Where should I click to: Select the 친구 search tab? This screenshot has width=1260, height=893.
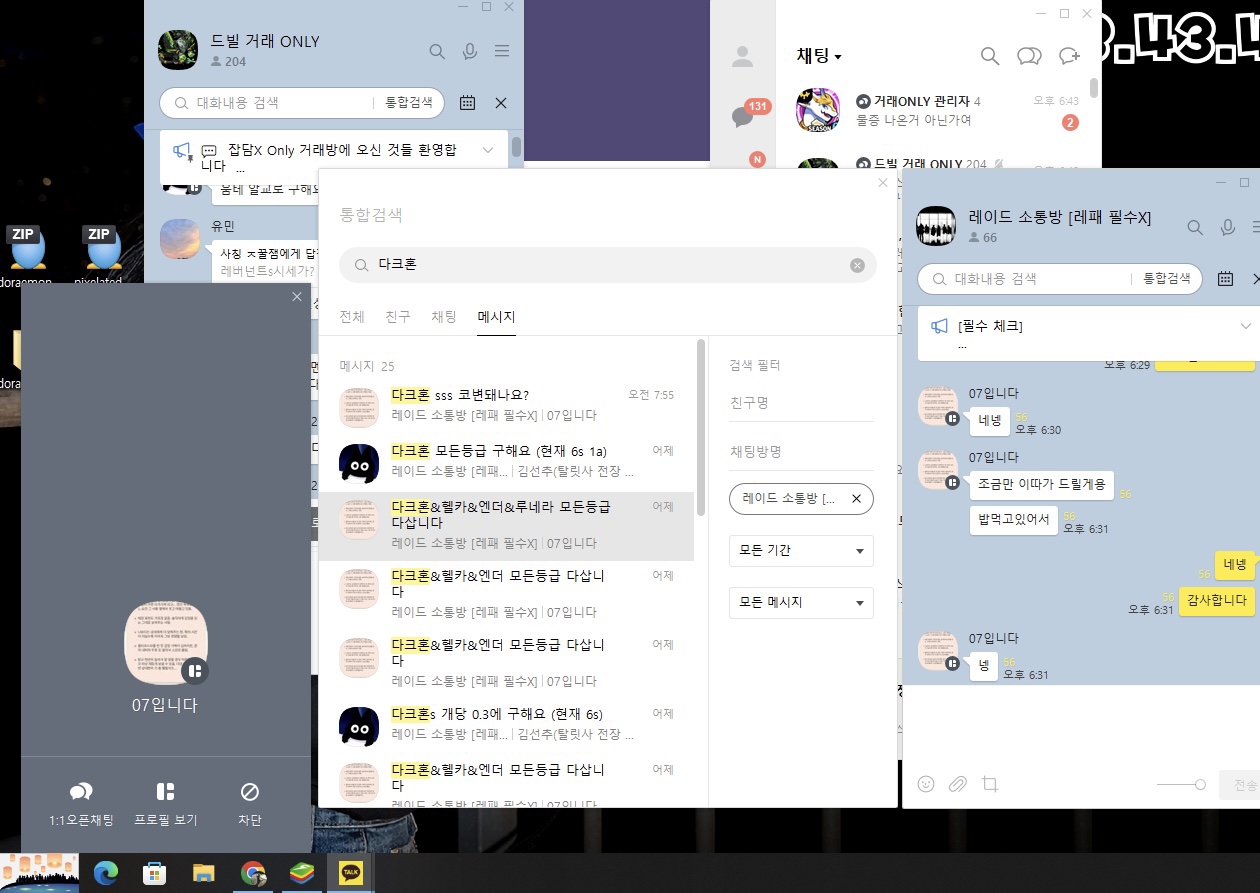point(398,316)
